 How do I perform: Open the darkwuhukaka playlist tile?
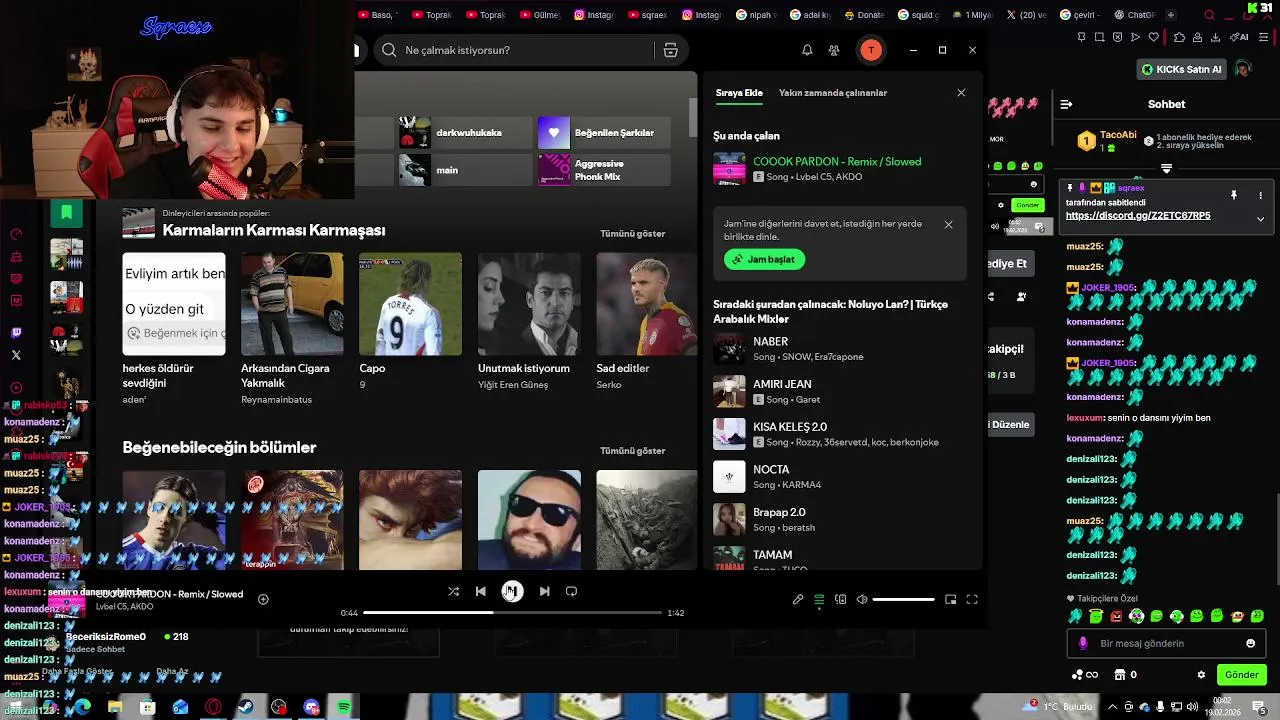tap(465, 133)
